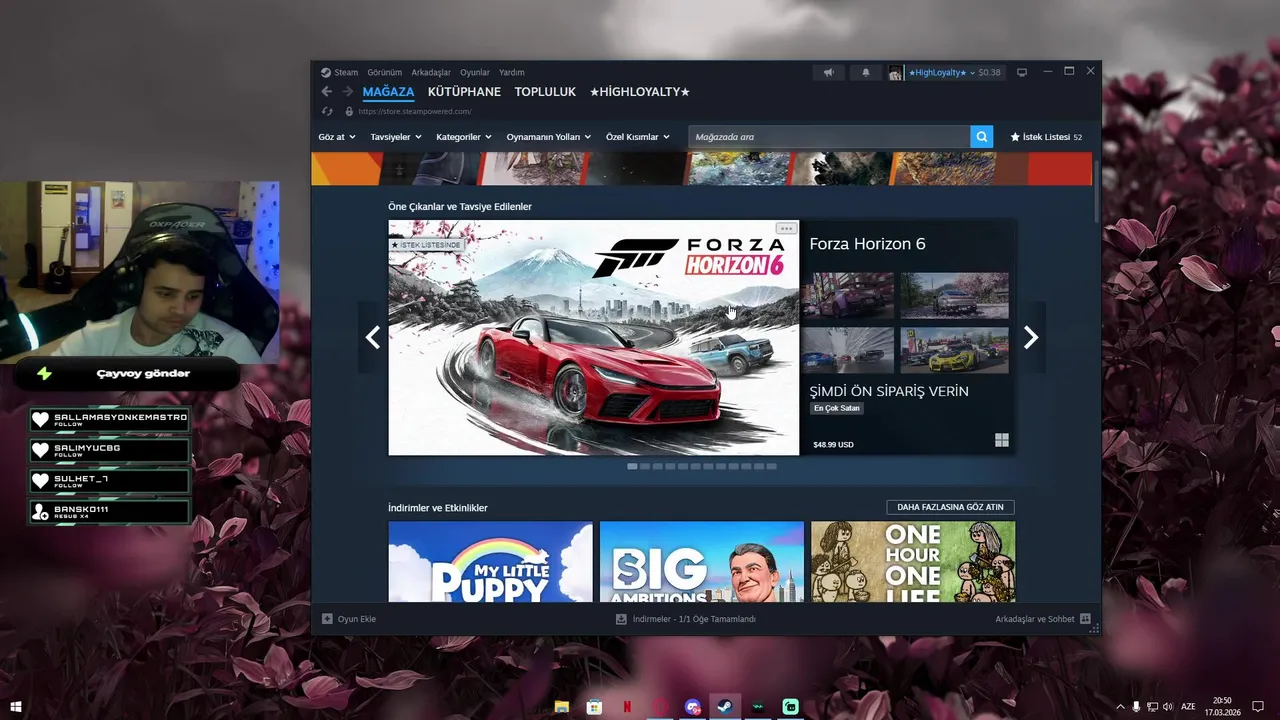This screenshot has height=720, width=1280.
Task: Click the HighLoyalty profile avatar
Action: (x=896, y=72)
